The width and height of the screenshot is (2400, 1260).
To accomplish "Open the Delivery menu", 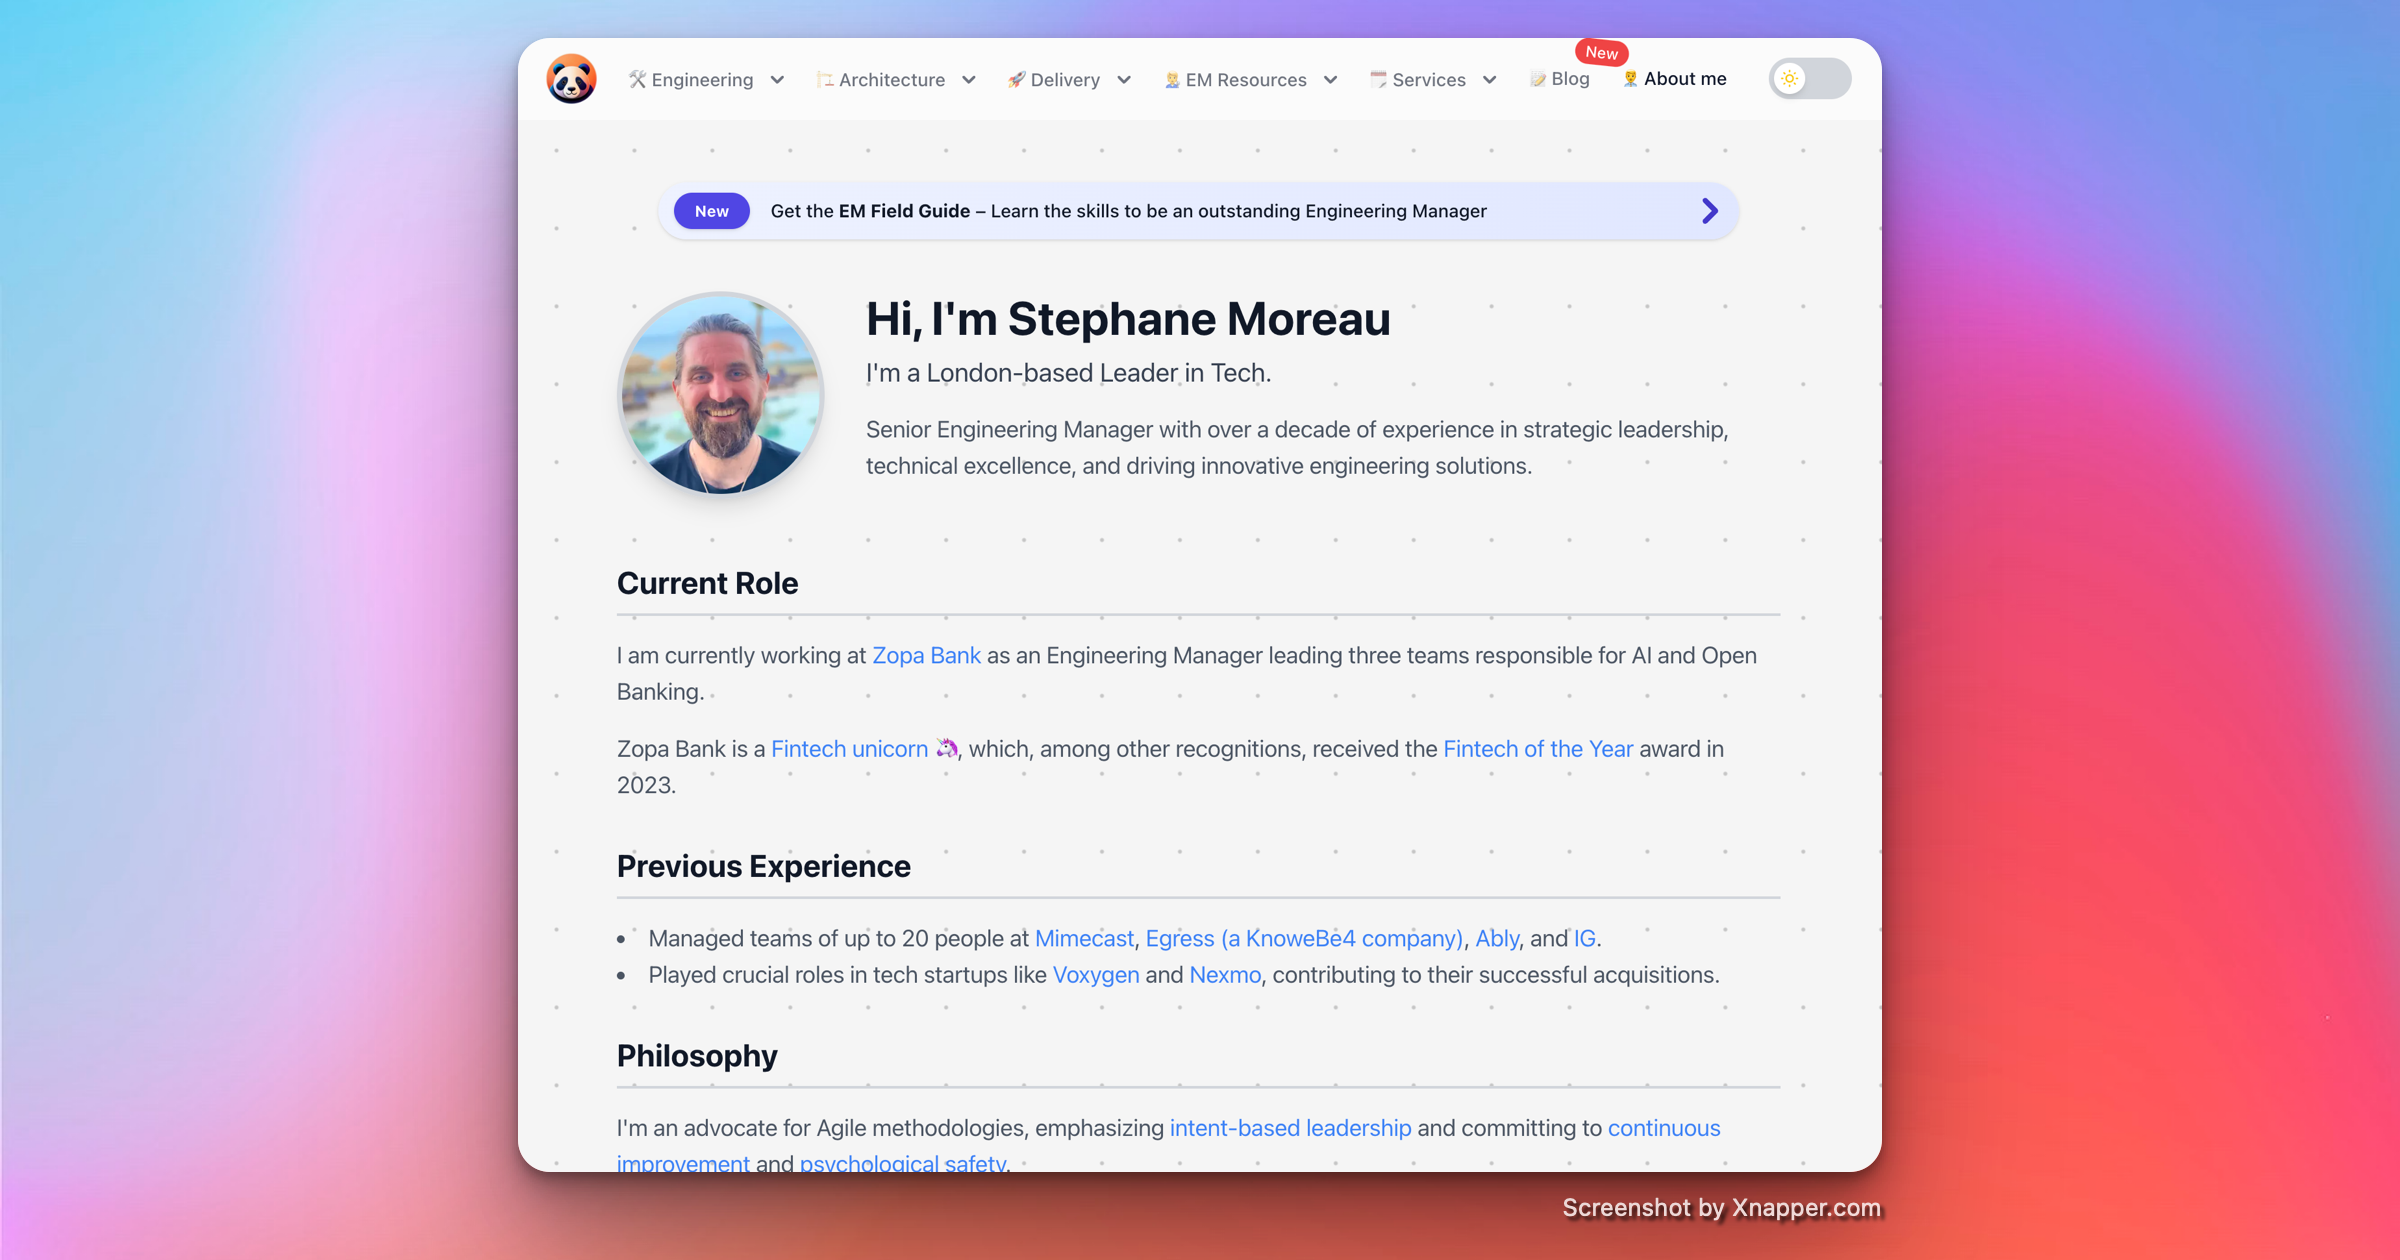I will (1070, 80).
